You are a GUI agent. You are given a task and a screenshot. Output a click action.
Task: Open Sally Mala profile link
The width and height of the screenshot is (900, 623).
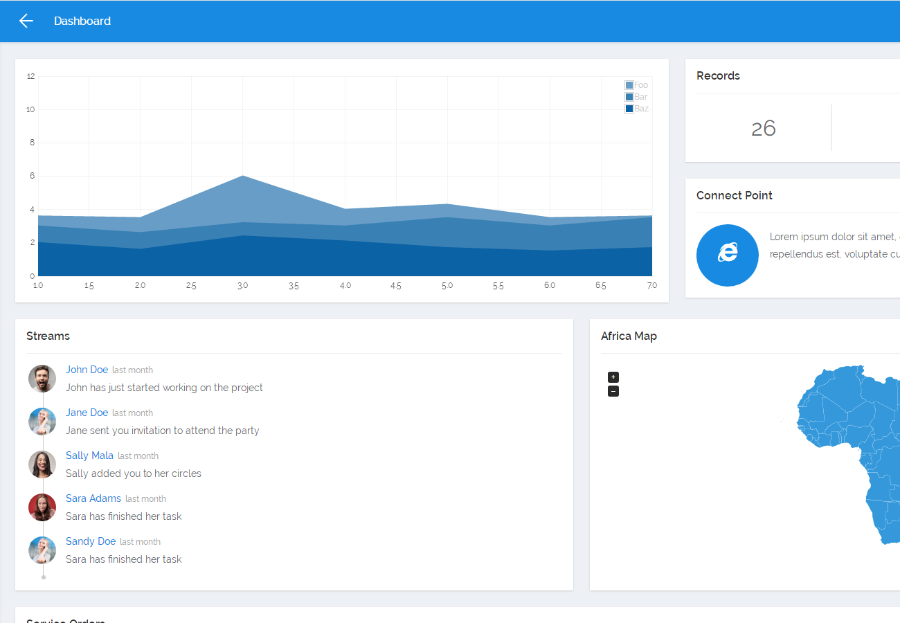coord(90,456)
